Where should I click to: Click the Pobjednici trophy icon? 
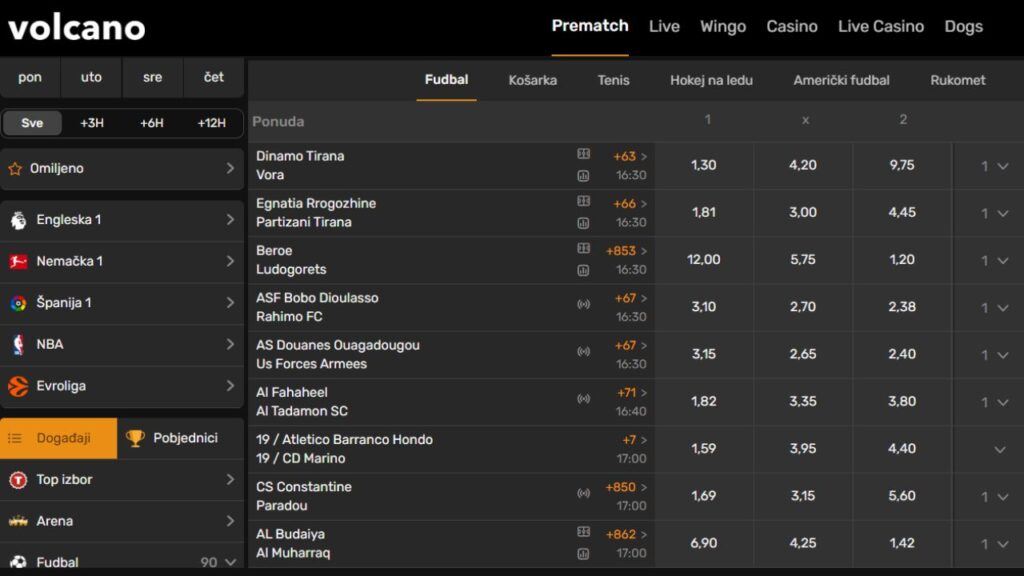[135, 438]
